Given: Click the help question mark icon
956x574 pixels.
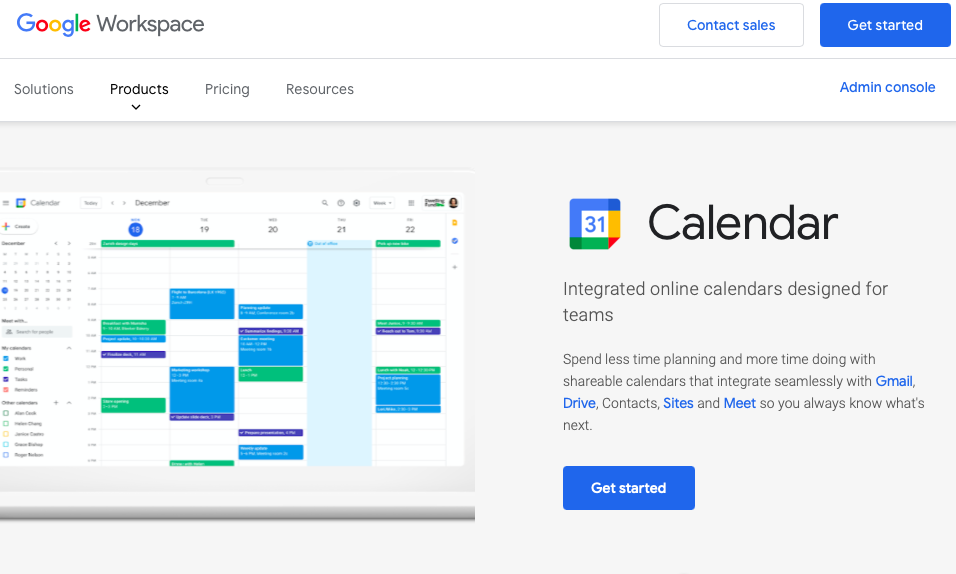Looking at the screenshot, I should pyautogui.click(x=340, y=203).
